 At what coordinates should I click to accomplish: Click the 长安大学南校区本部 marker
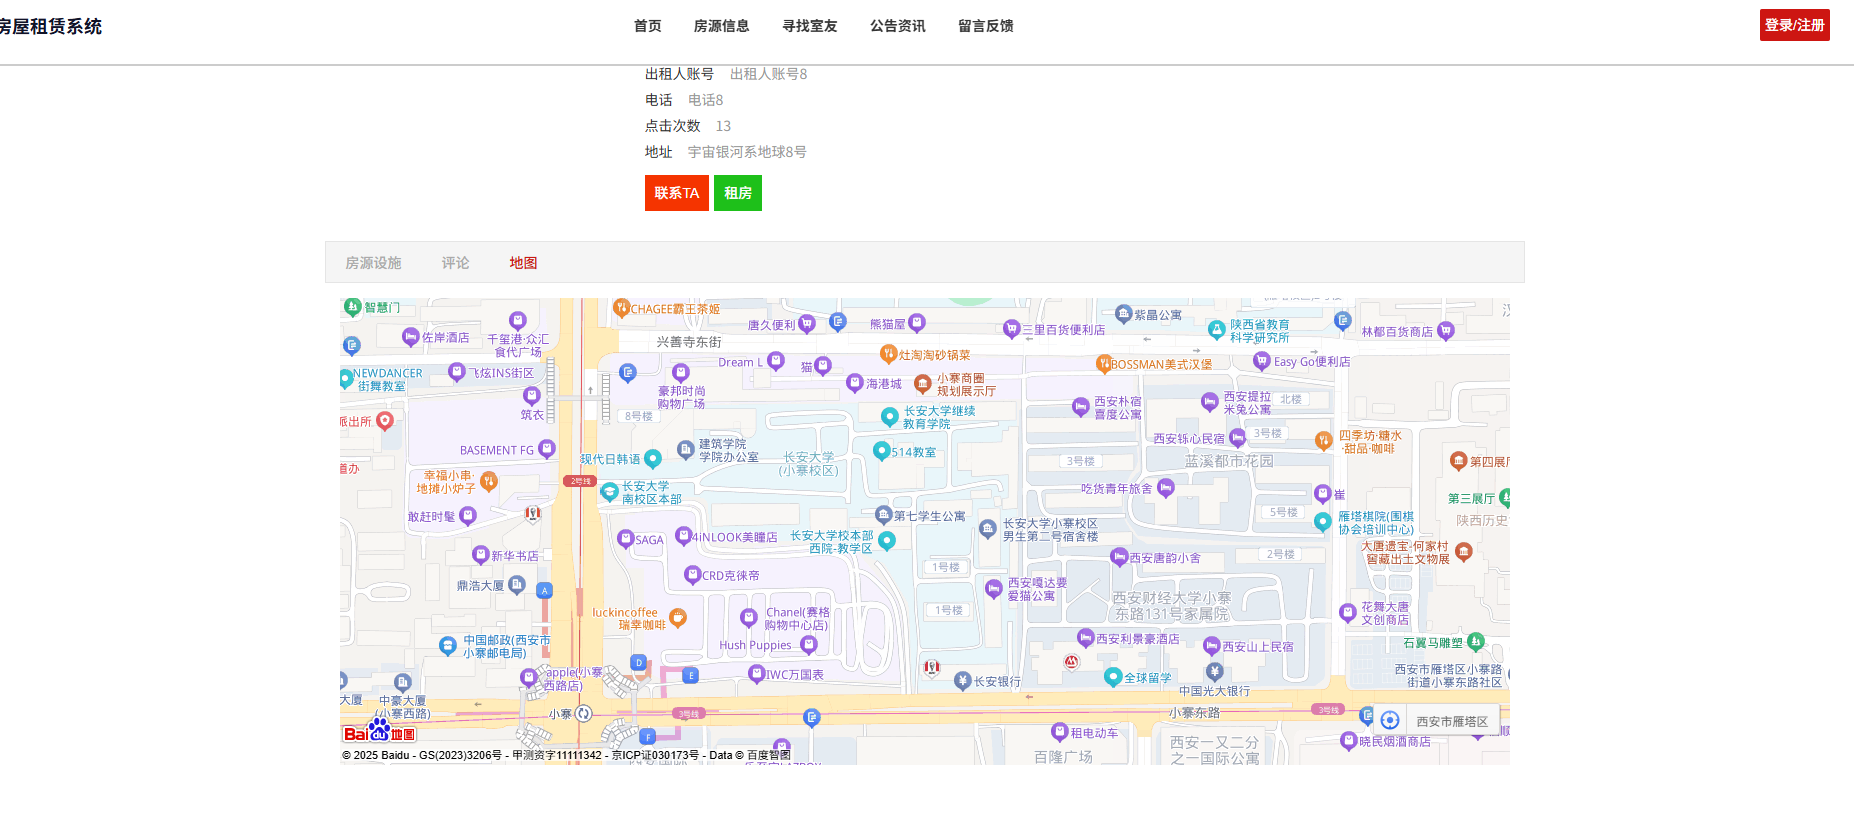609,492
